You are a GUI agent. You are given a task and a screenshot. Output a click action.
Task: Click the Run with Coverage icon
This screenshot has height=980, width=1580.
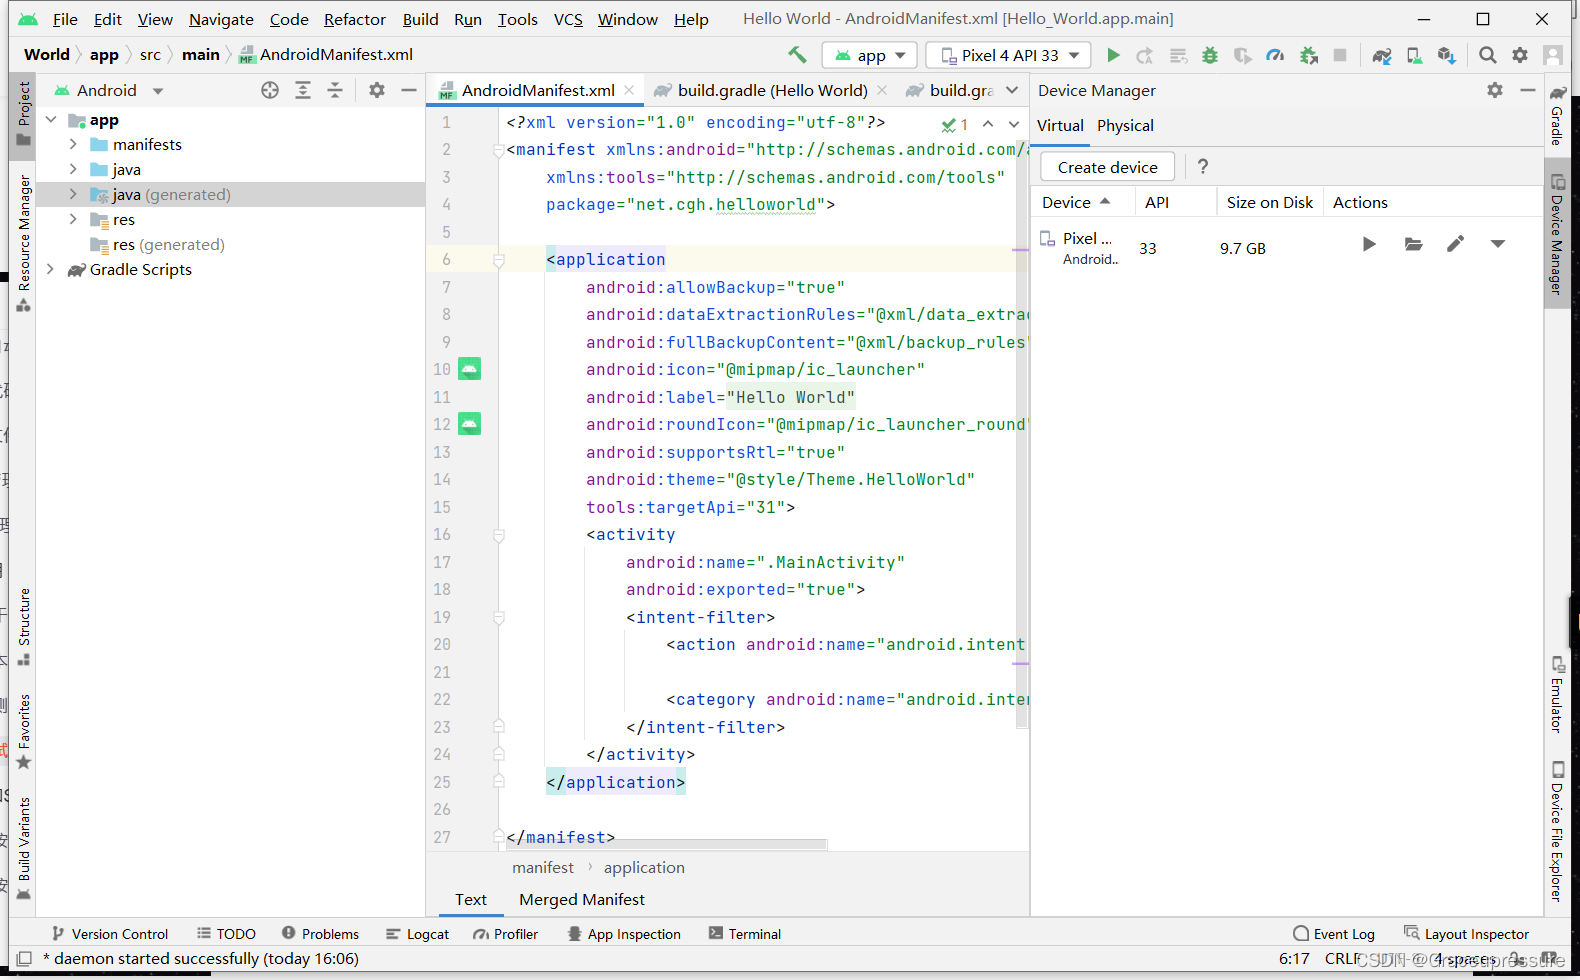(1242, 55)
